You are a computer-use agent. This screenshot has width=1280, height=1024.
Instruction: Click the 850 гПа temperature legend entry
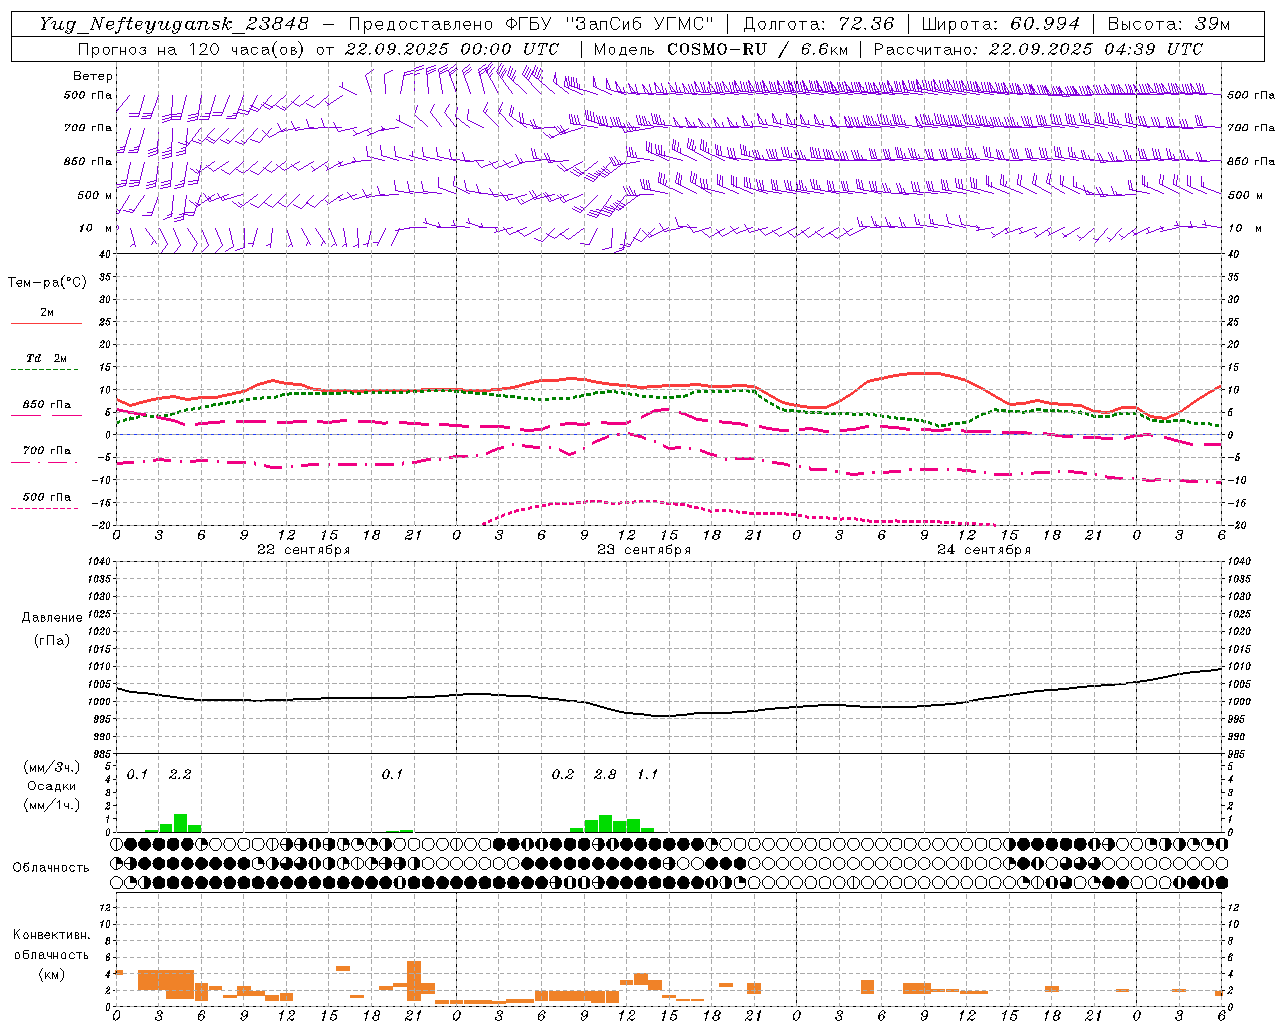click(47, 405)
